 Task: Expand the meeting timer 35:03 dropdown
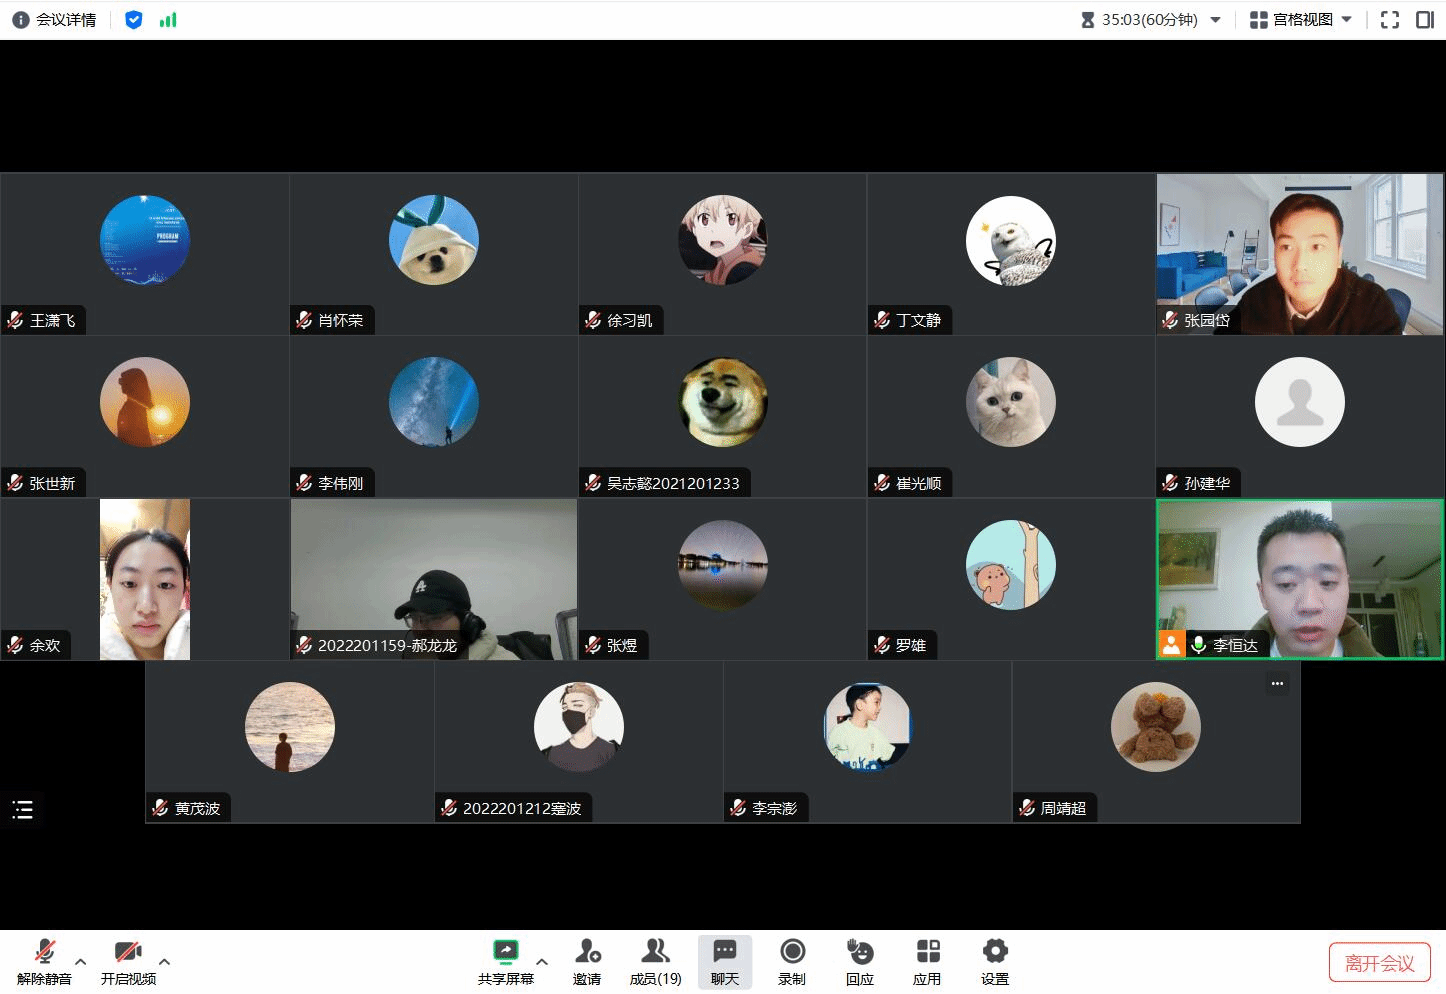(1216, 20)
